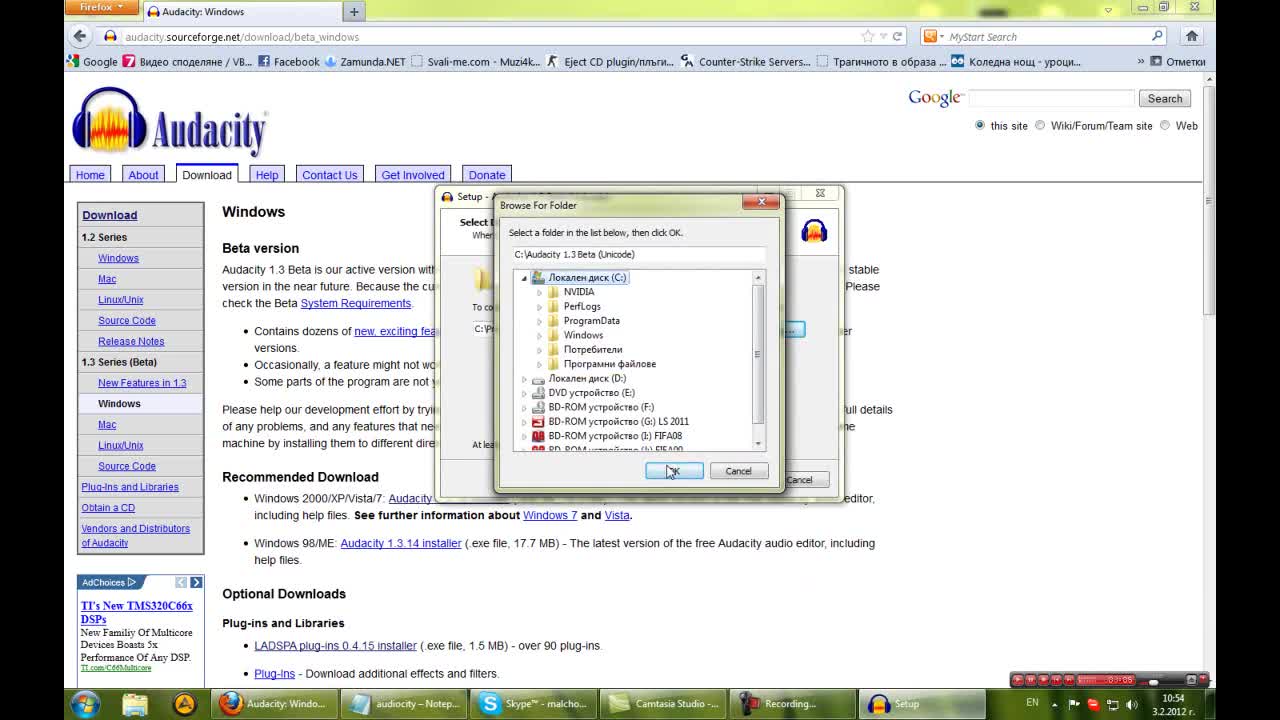Open the Audacity 1.3.14 installer link
Viewport: 1280px width, 720px height.
click(x=401, y=543)
